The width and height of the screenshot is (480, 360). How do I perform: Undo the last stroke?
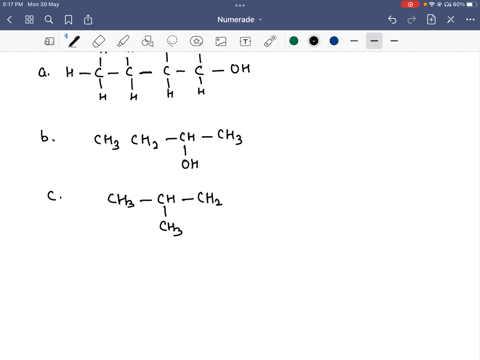[392, 20]
